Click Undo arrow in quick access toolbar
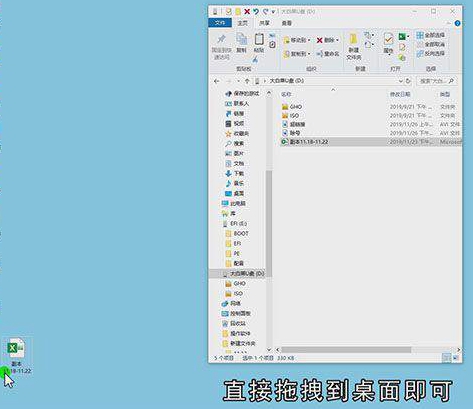Screen dimensions: 473x409 coord(256,12)
